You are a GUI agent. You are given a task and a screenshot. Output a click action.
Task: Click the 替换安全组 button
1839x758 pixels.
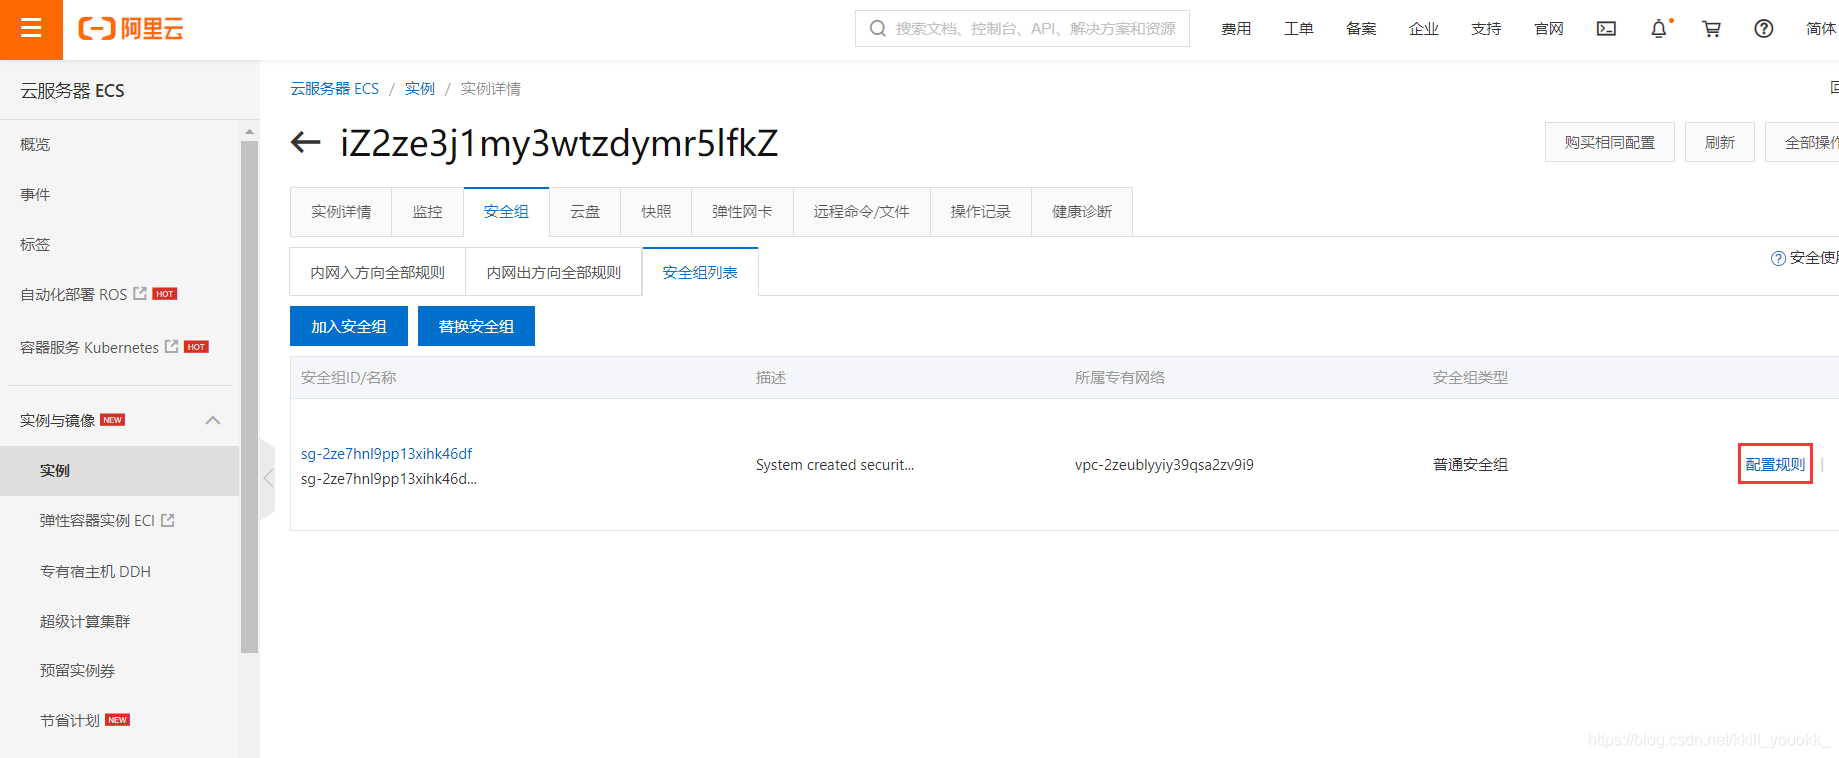(x=476, y=326)
